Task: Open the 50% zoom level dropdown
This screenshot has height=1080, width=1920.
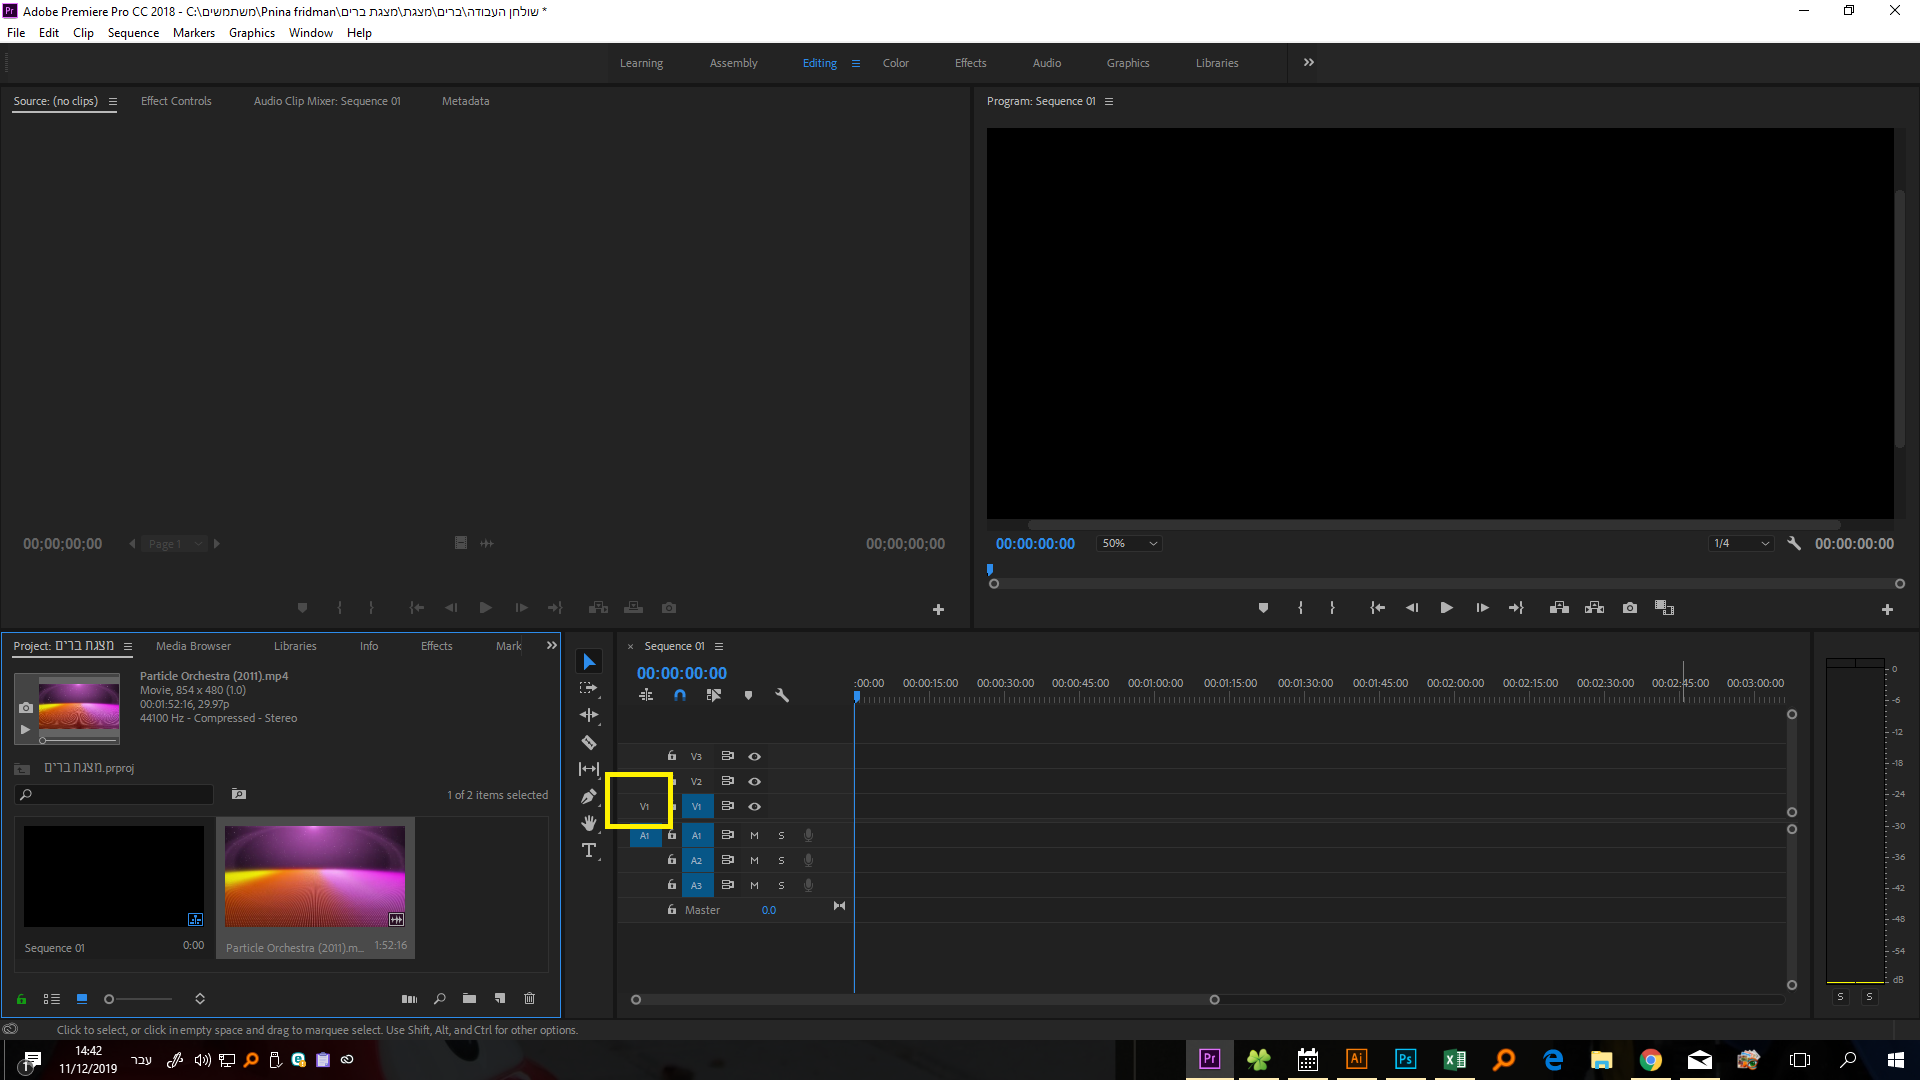Action: [x=1129, y=543]
